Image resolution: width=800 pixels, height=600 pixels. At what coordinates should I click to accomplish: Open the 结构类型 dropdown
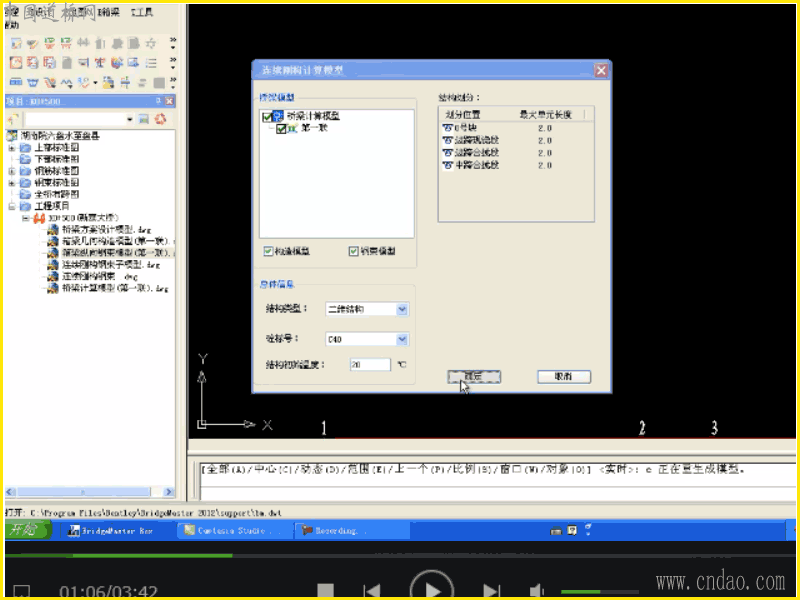pos(402,309)
